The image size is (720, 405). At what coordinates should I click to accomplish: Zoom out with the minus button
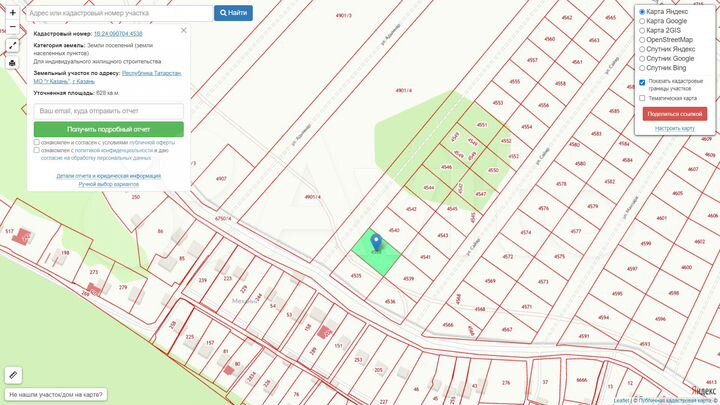(x=12, y=27)
